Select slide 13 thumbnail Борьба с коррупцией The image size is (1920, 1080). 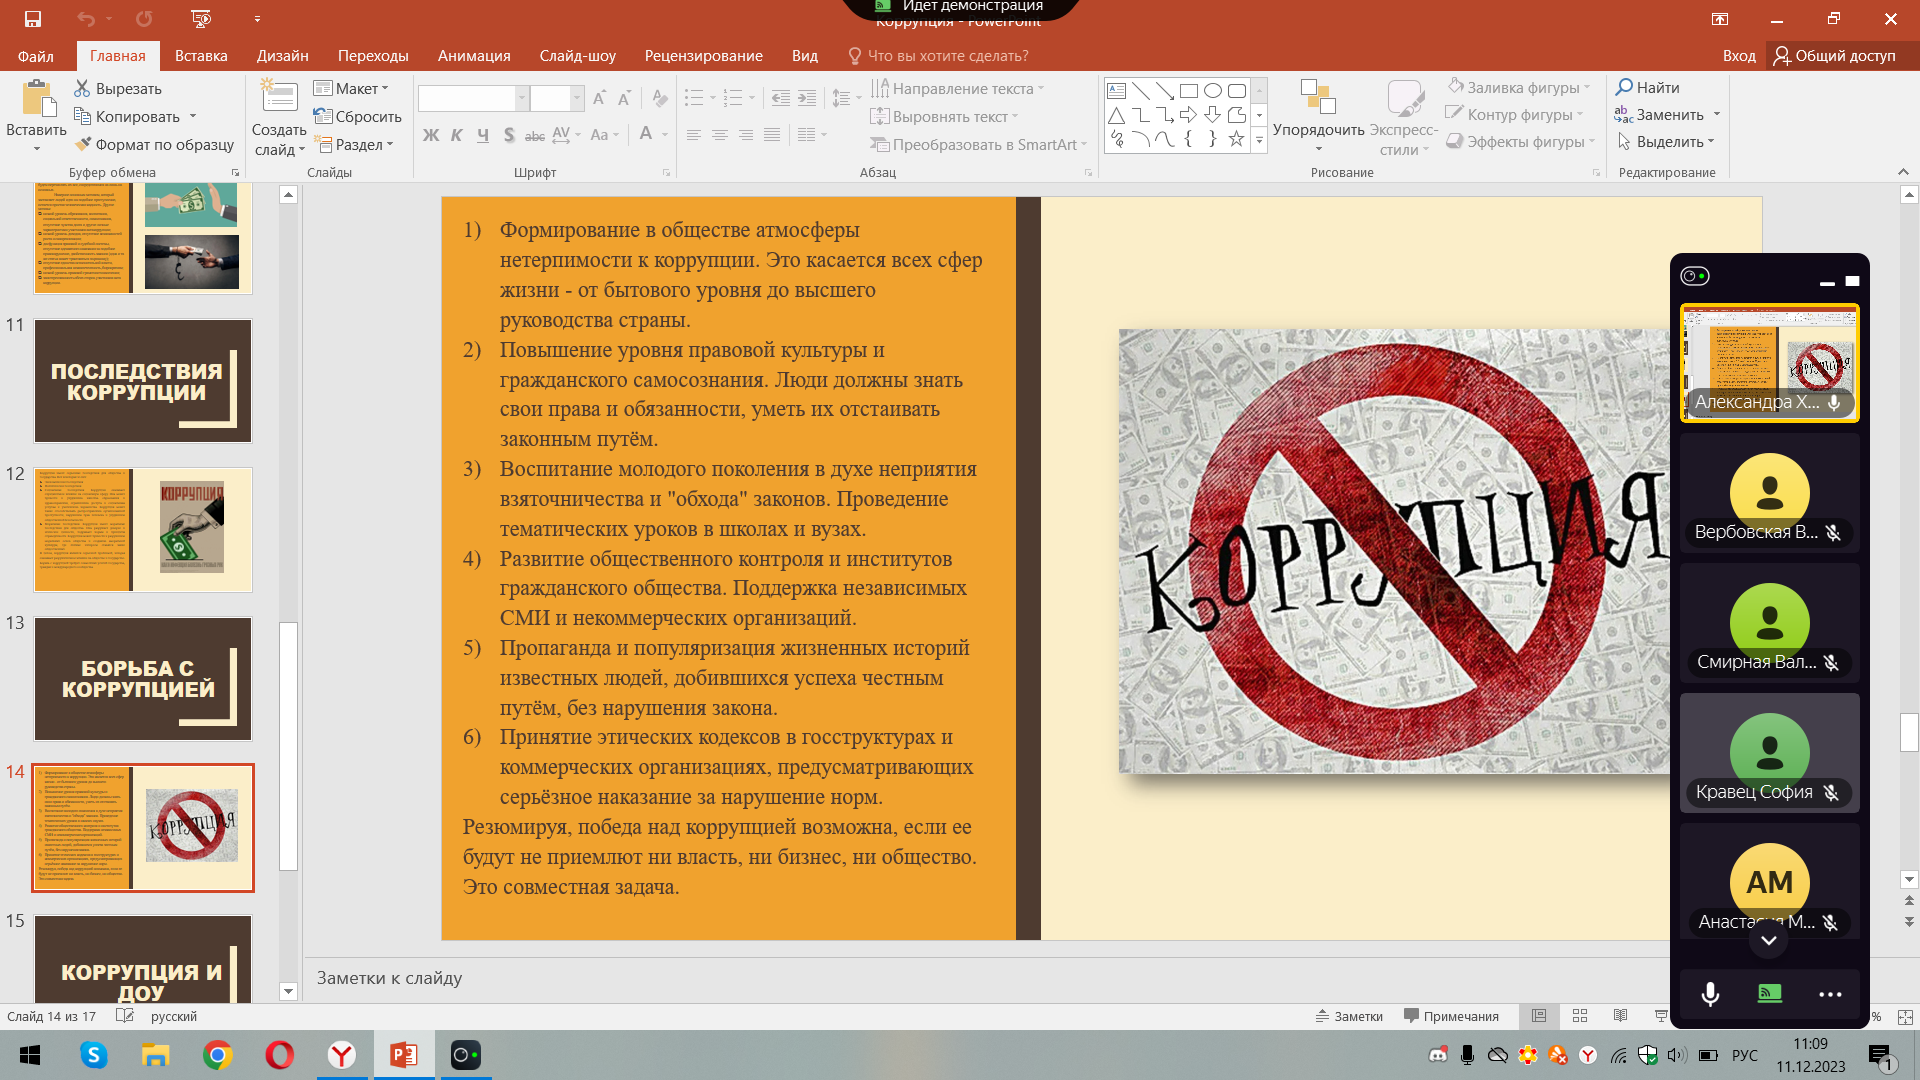(x=143, y=679)
